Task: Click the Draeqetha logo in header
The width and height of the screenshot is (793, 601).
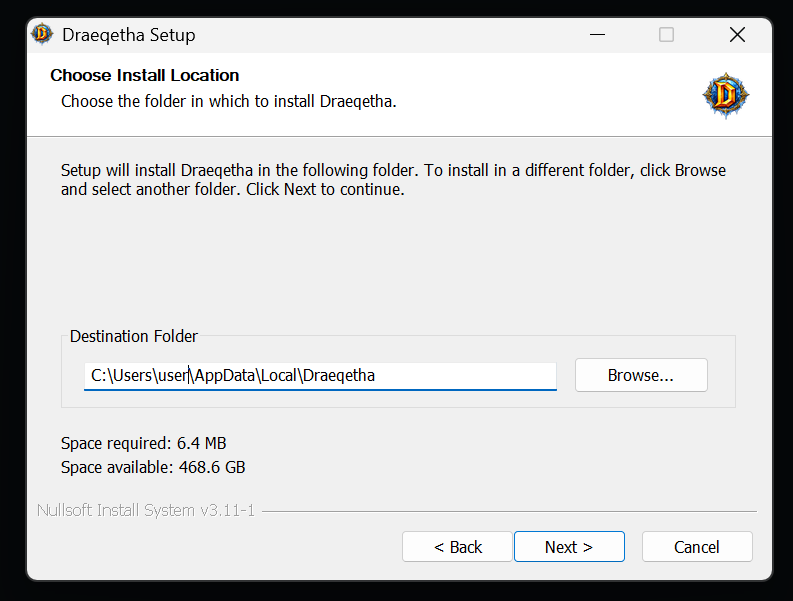Action: 726,95
